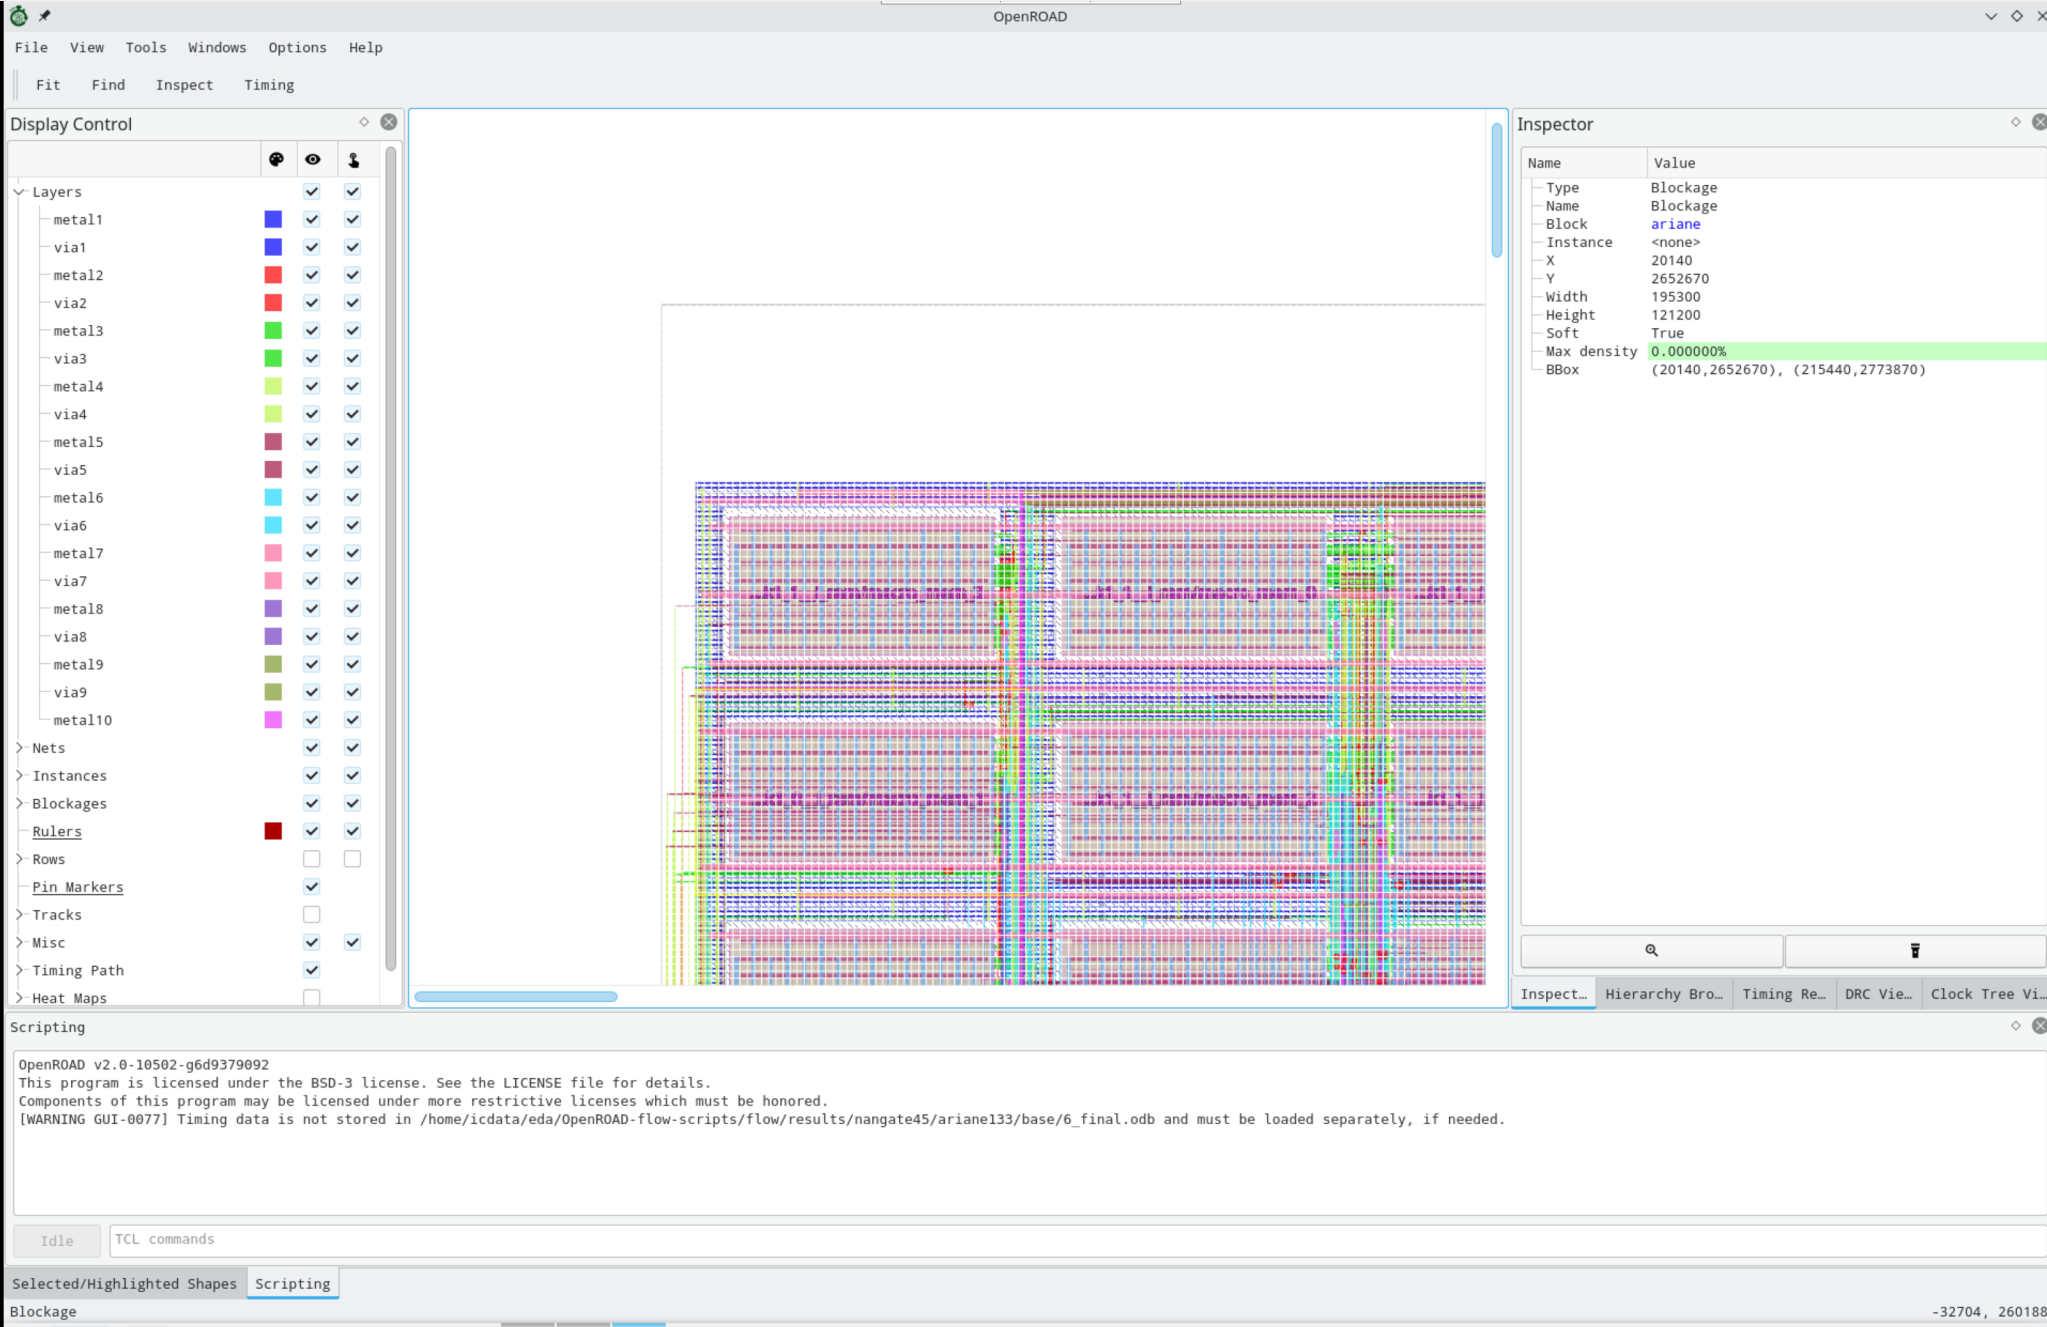Open the Tools menu

click(146, 47)
